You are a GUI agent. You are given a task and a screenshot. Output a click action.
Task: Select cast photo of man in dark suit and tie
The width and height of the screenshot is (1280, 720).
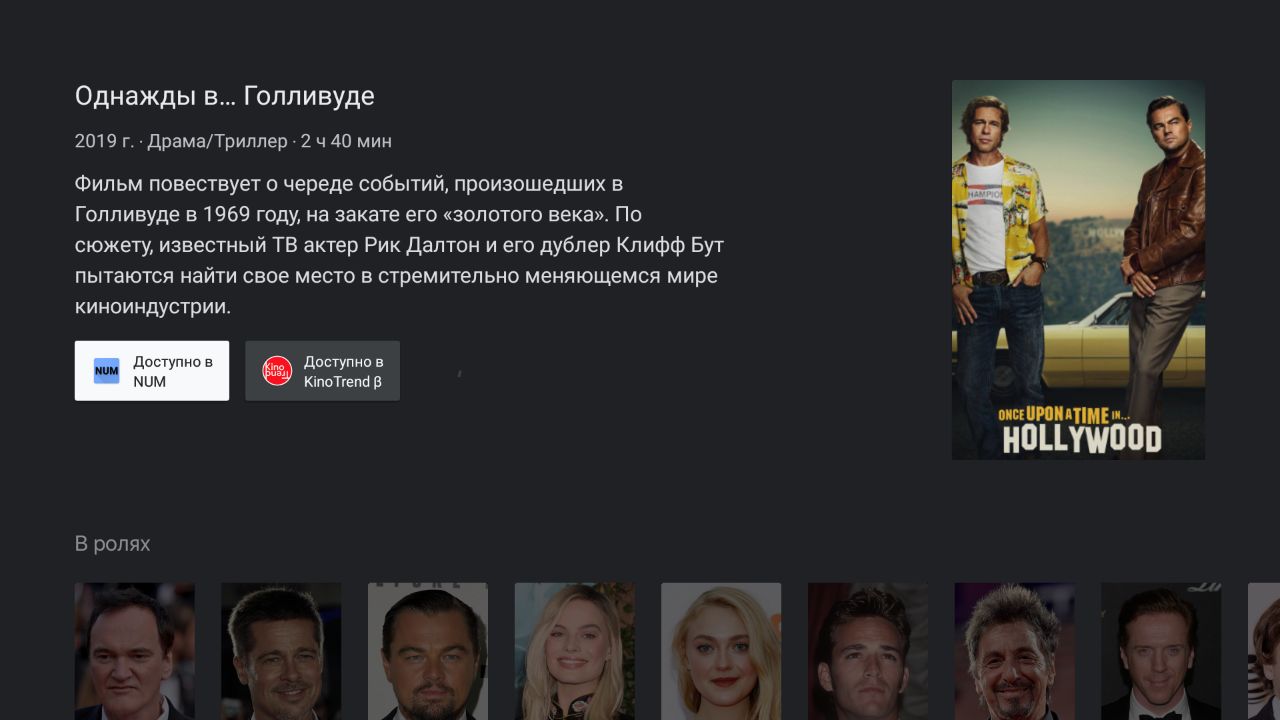135,651
